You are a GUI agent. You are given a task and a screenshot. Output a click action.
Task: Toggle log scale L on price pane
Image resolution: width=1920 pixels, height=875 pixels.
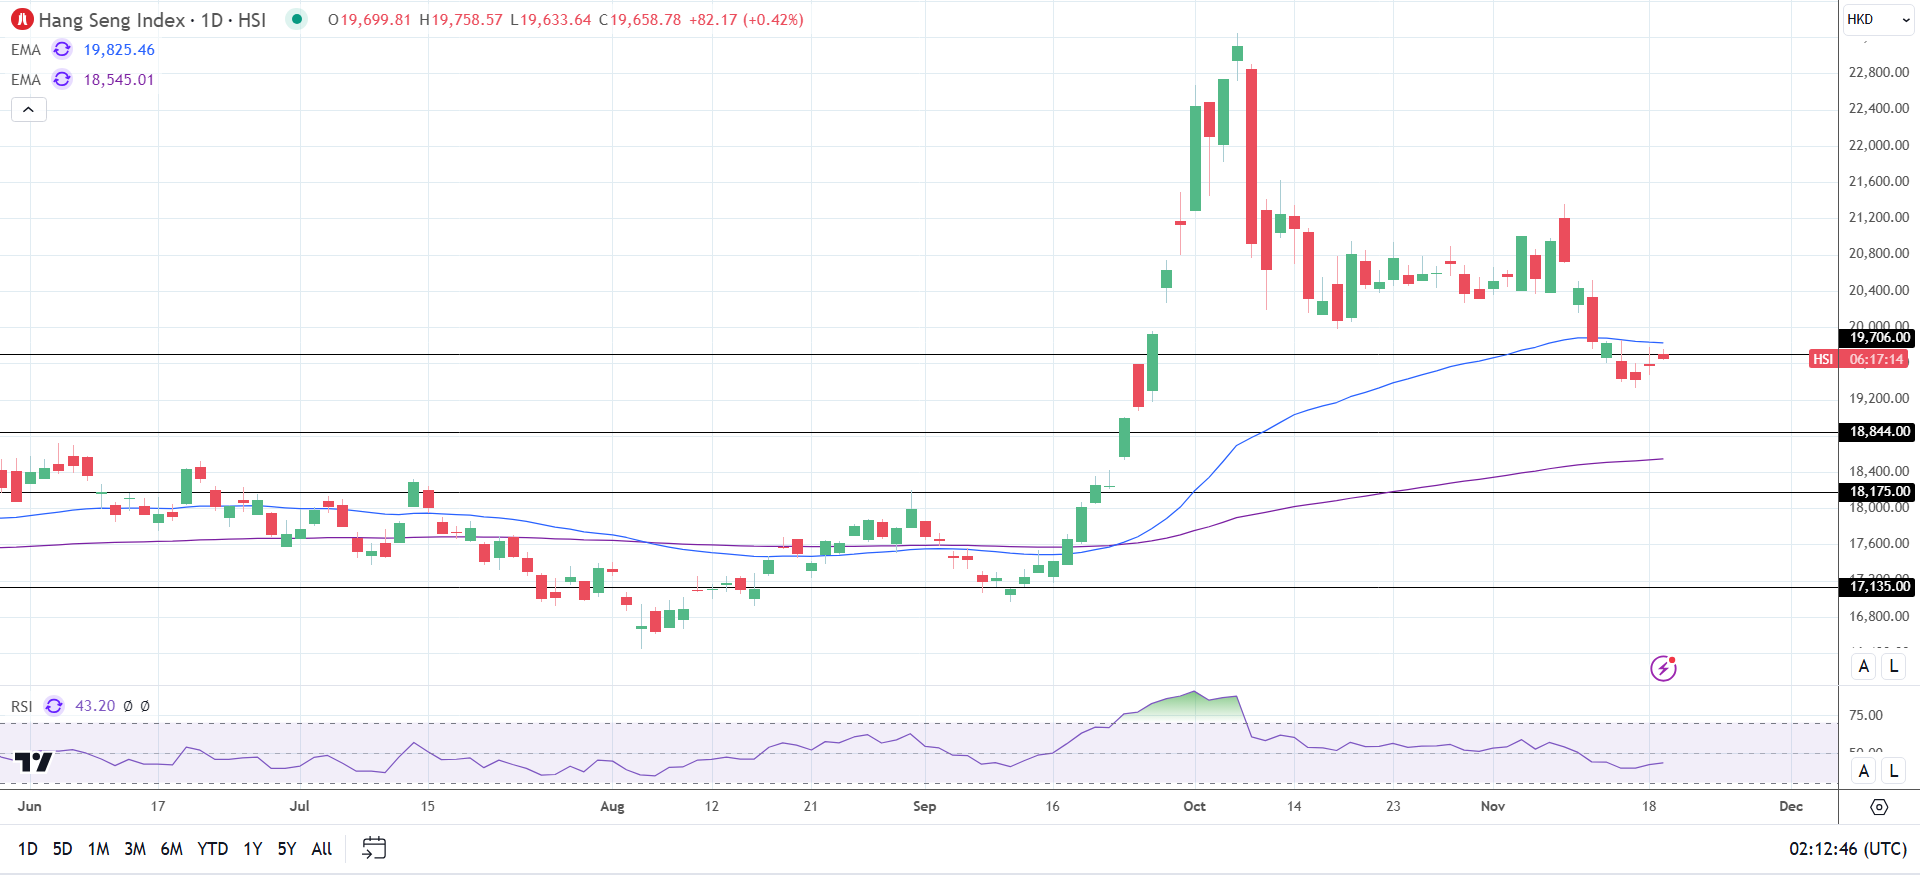(1893, 666)
